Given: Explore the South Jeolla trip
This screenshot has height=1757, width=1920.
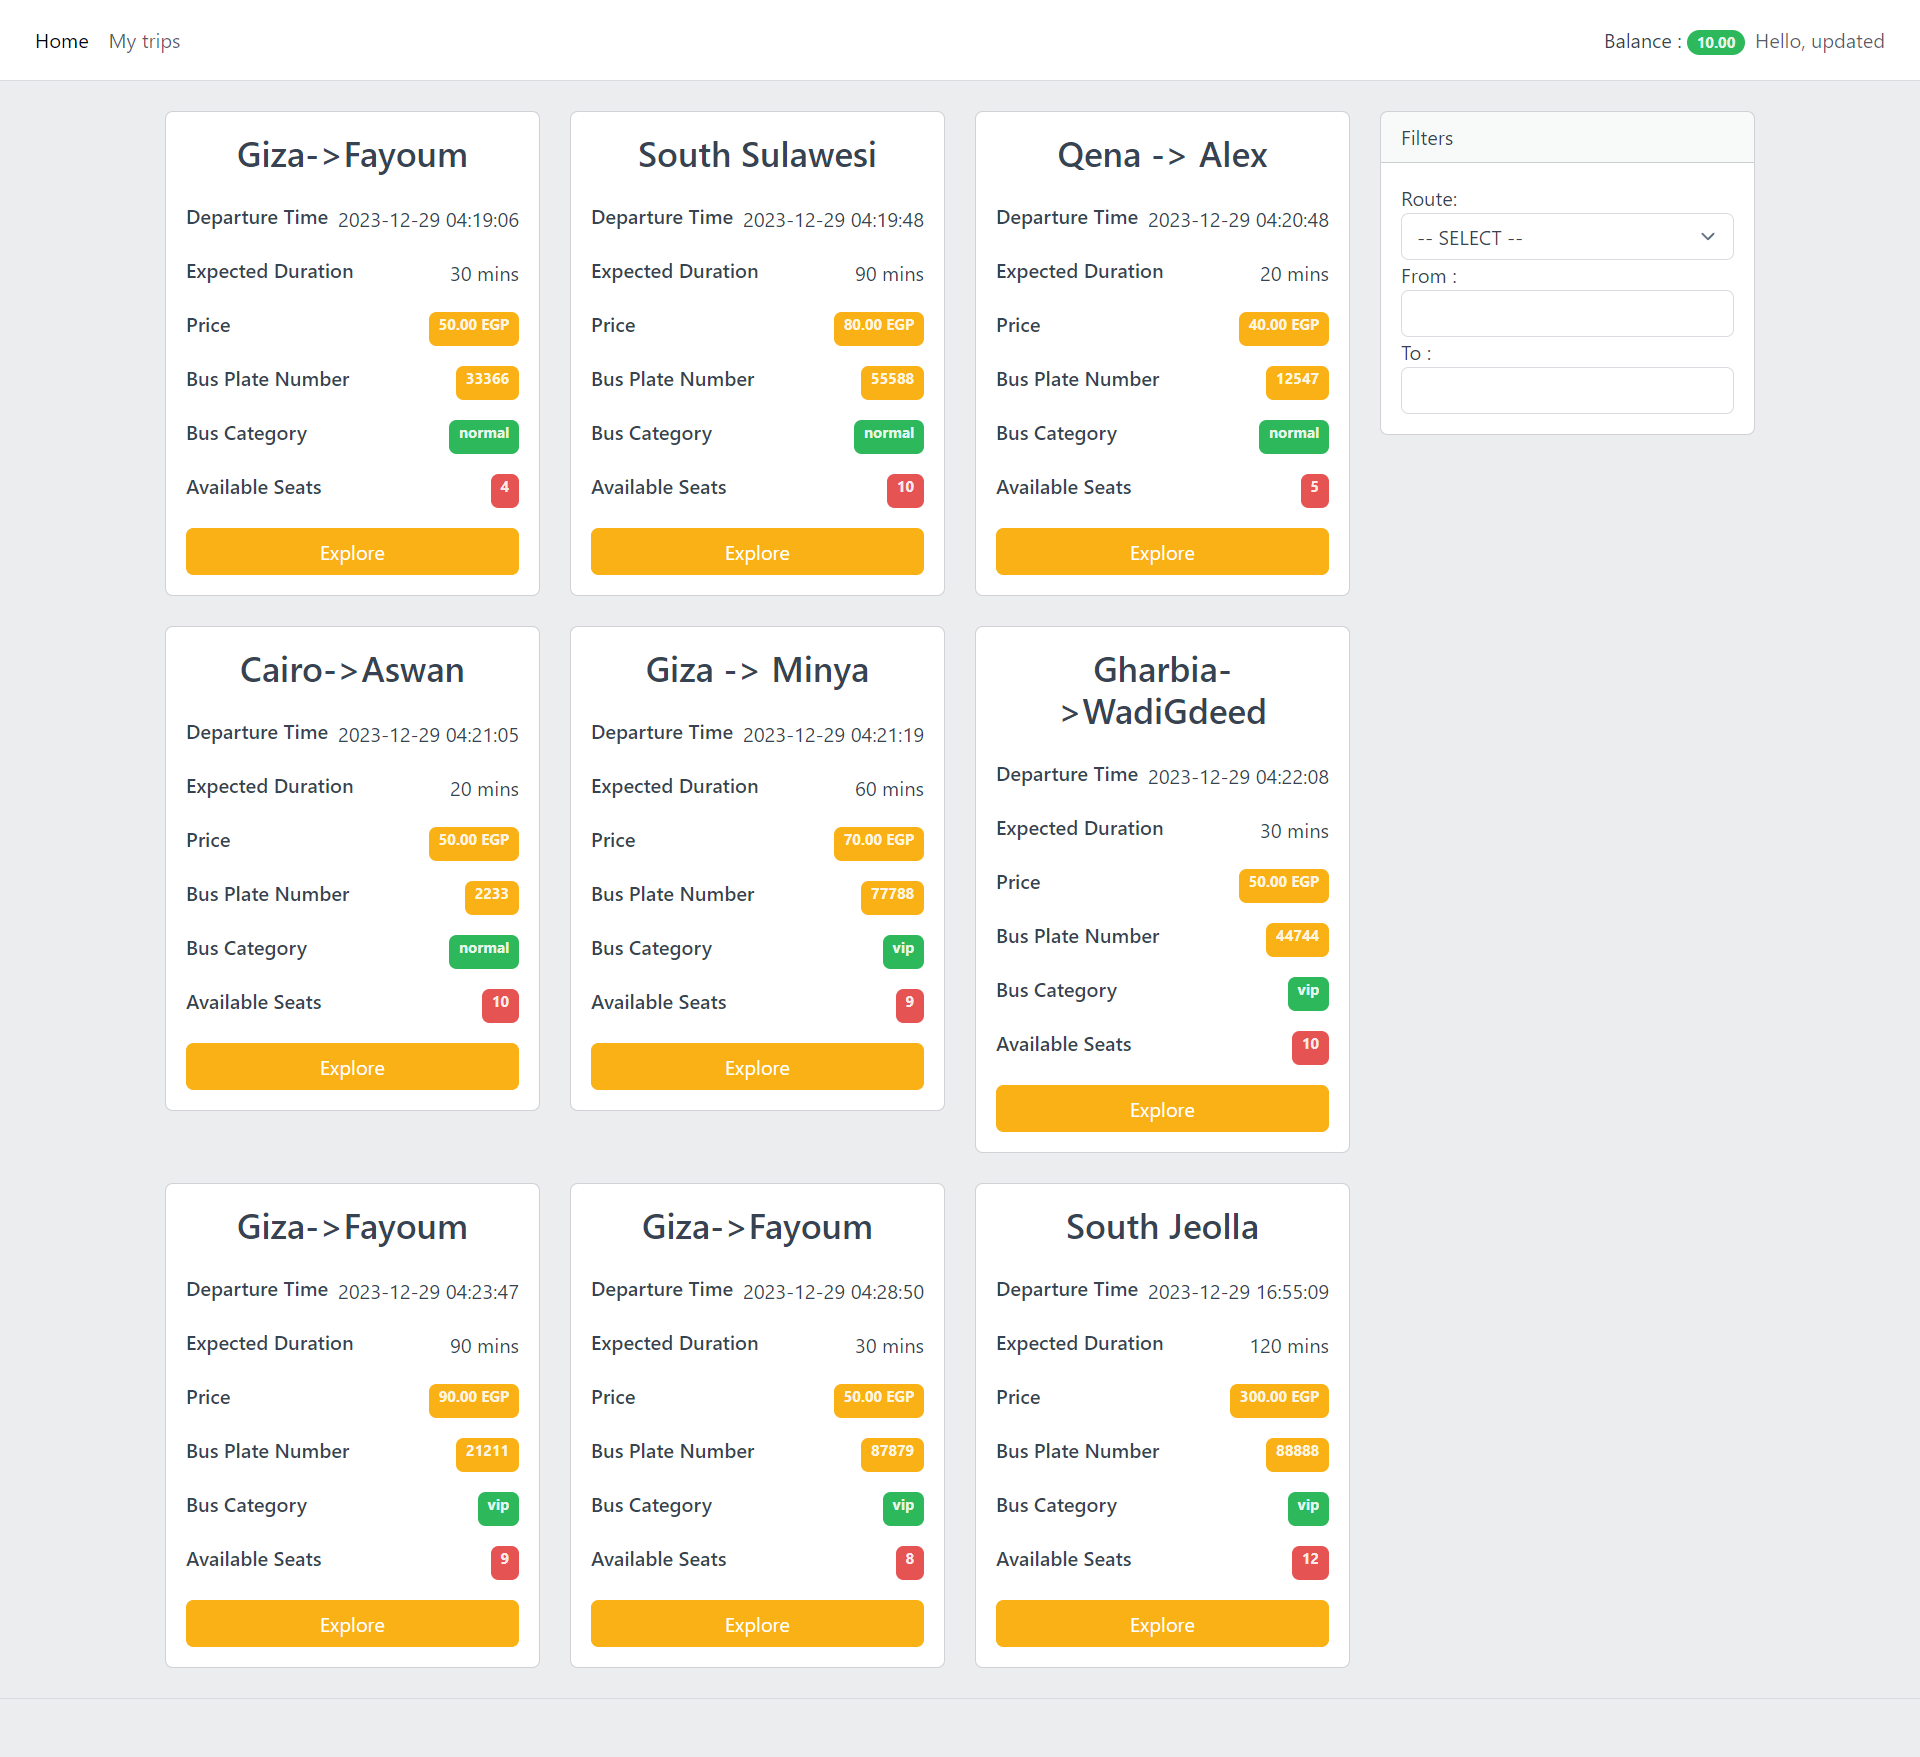Looking at the screenshot, I should [x=1162, y=1624].
